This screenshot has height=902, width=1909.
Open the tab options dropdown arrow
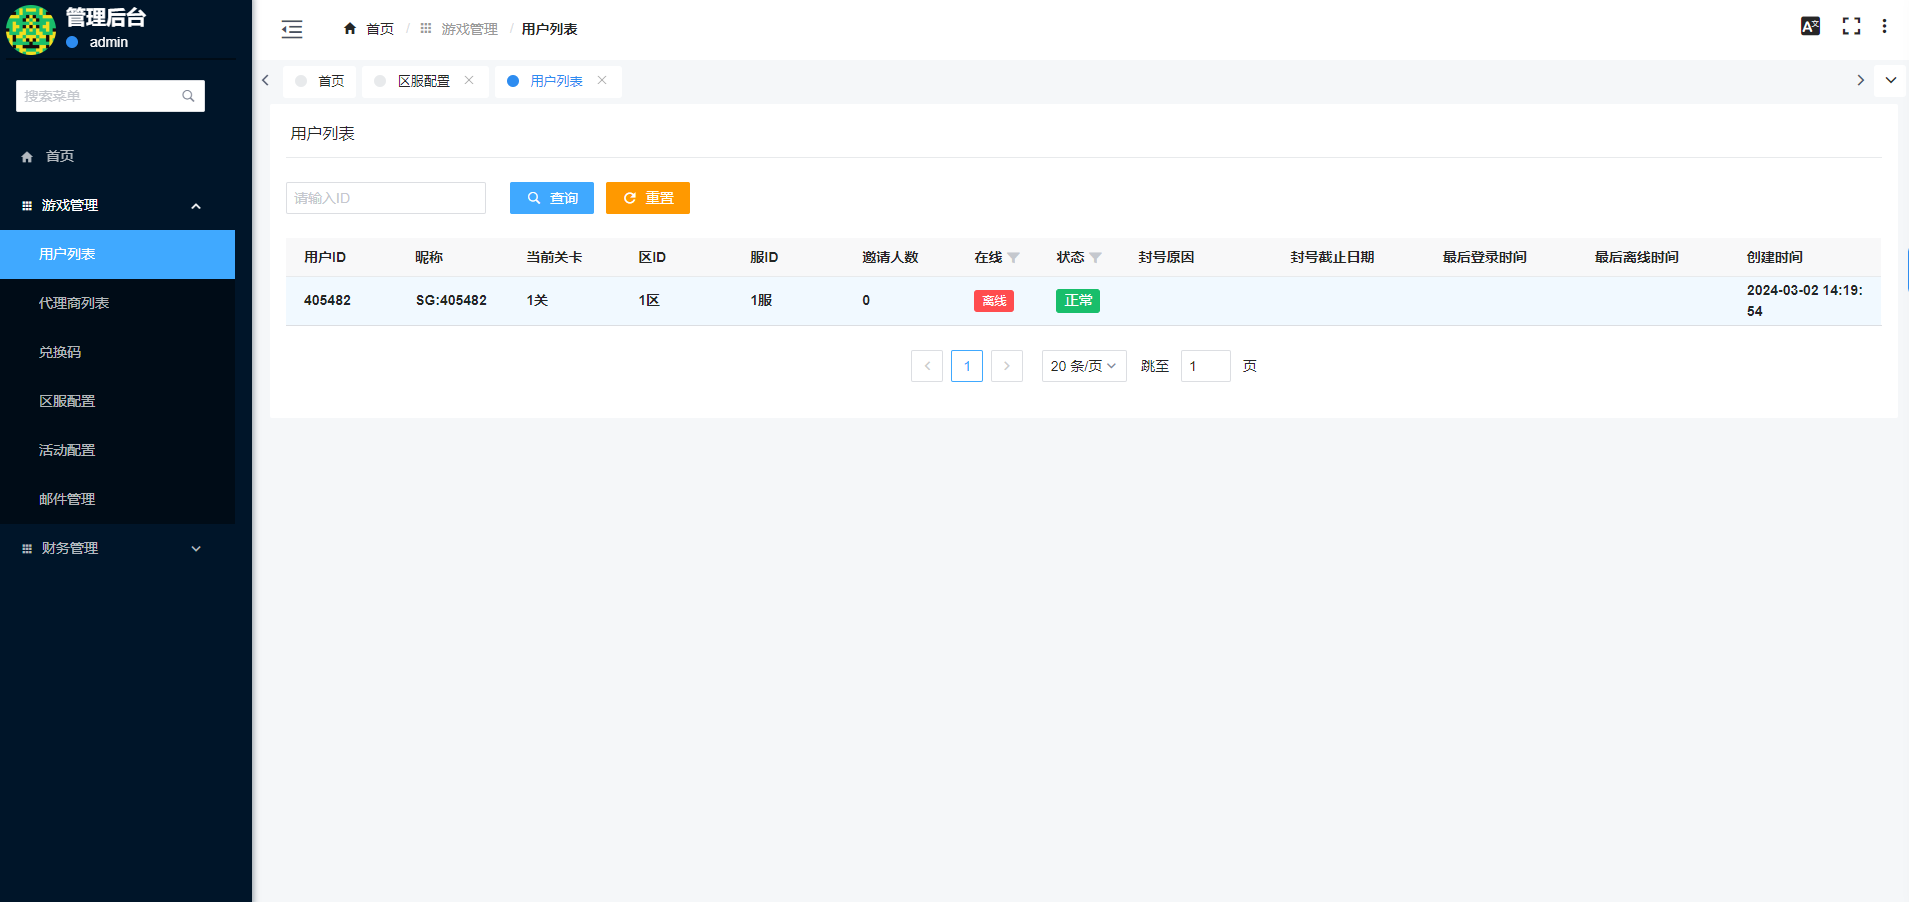click(x=1890, y=81)
